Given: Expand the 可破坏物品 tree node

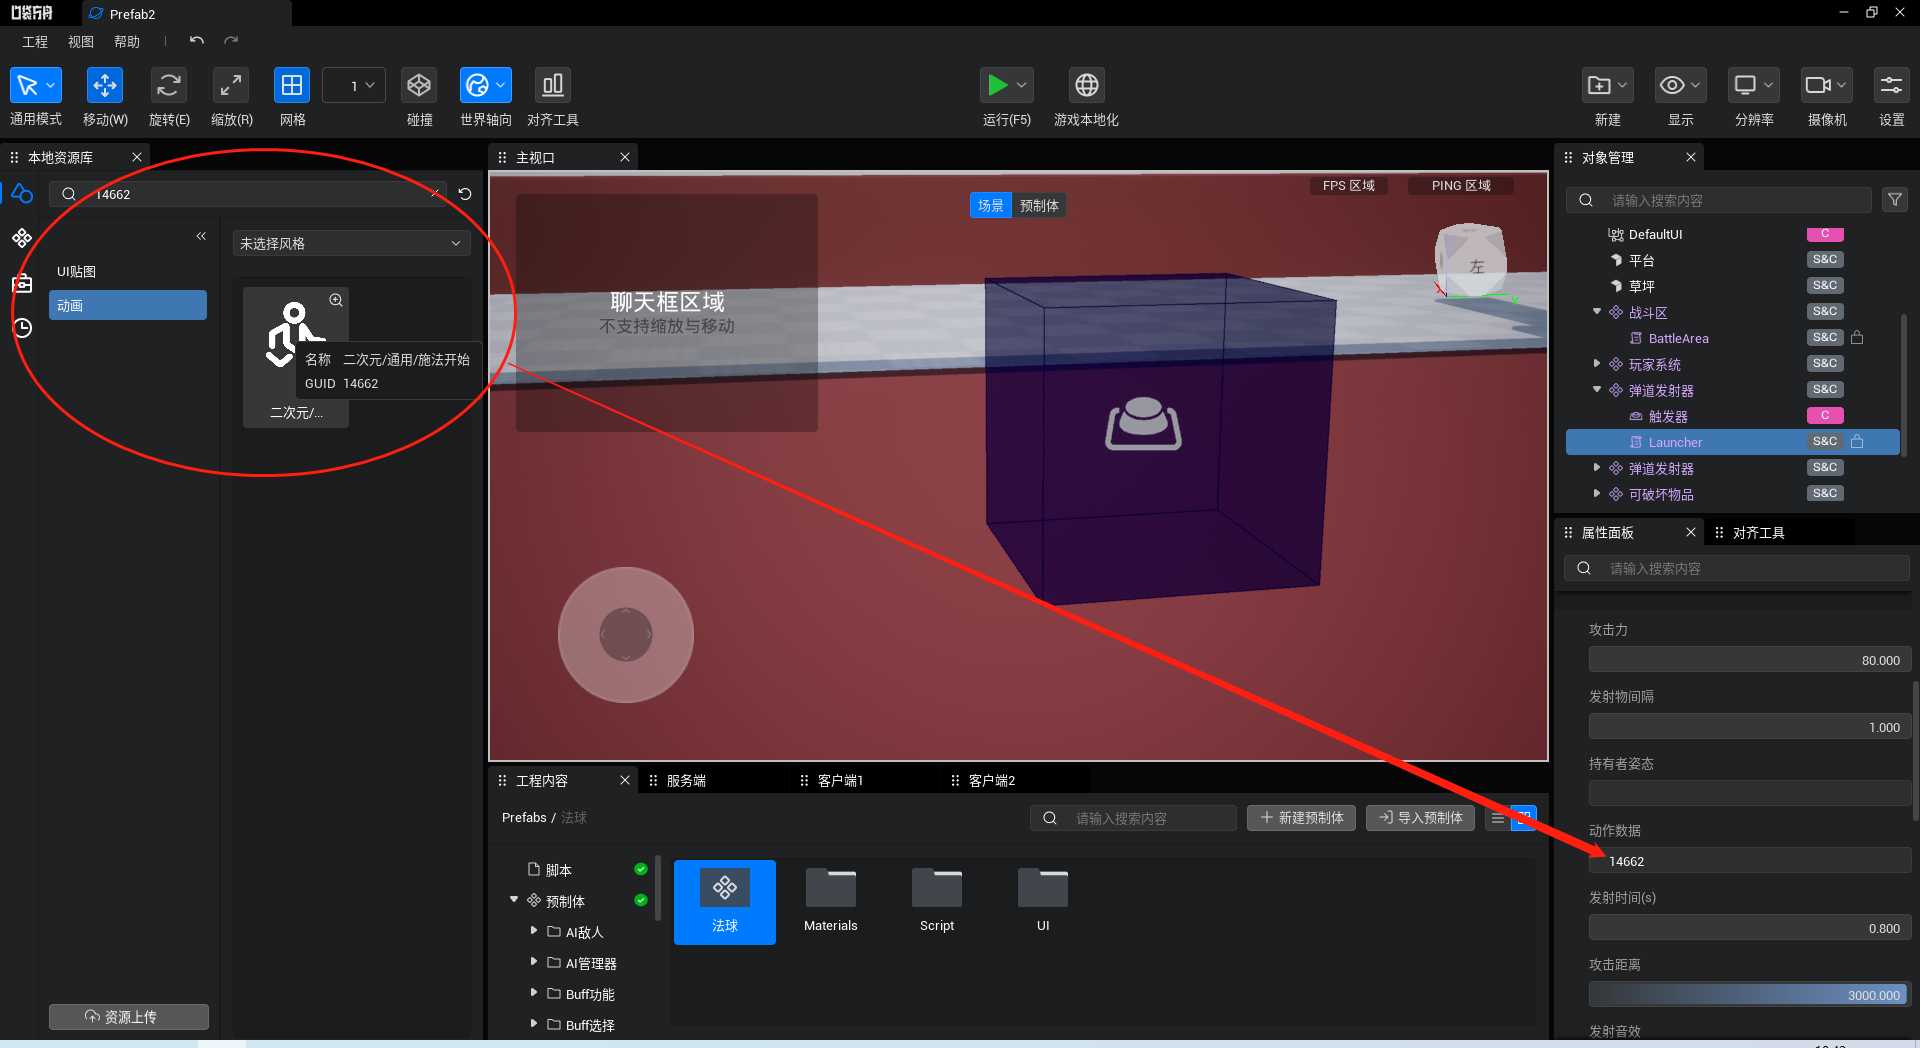Looking at the screenshot, I should (x=1597, y=494).
